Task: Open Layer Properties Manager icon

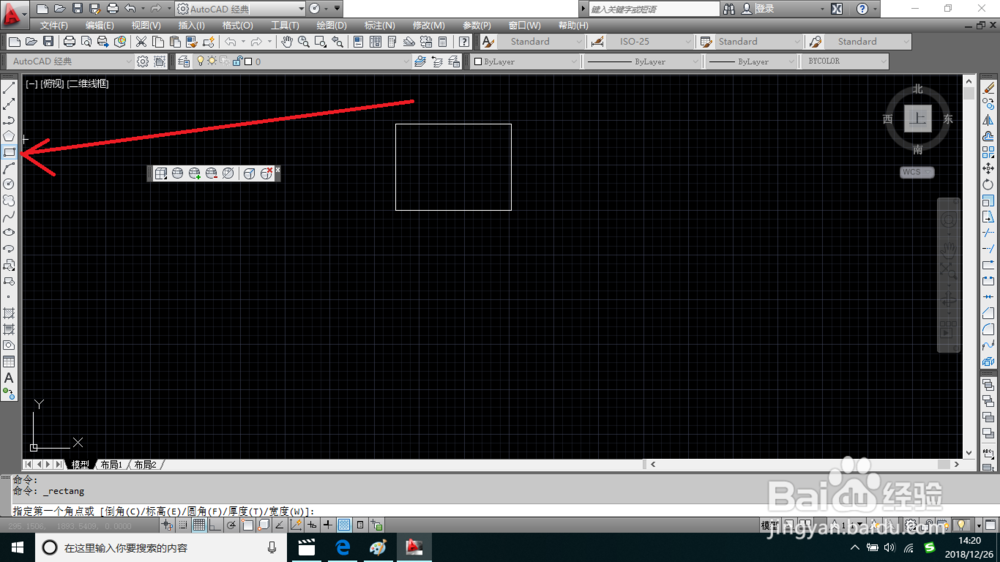Action: point(184,61)
